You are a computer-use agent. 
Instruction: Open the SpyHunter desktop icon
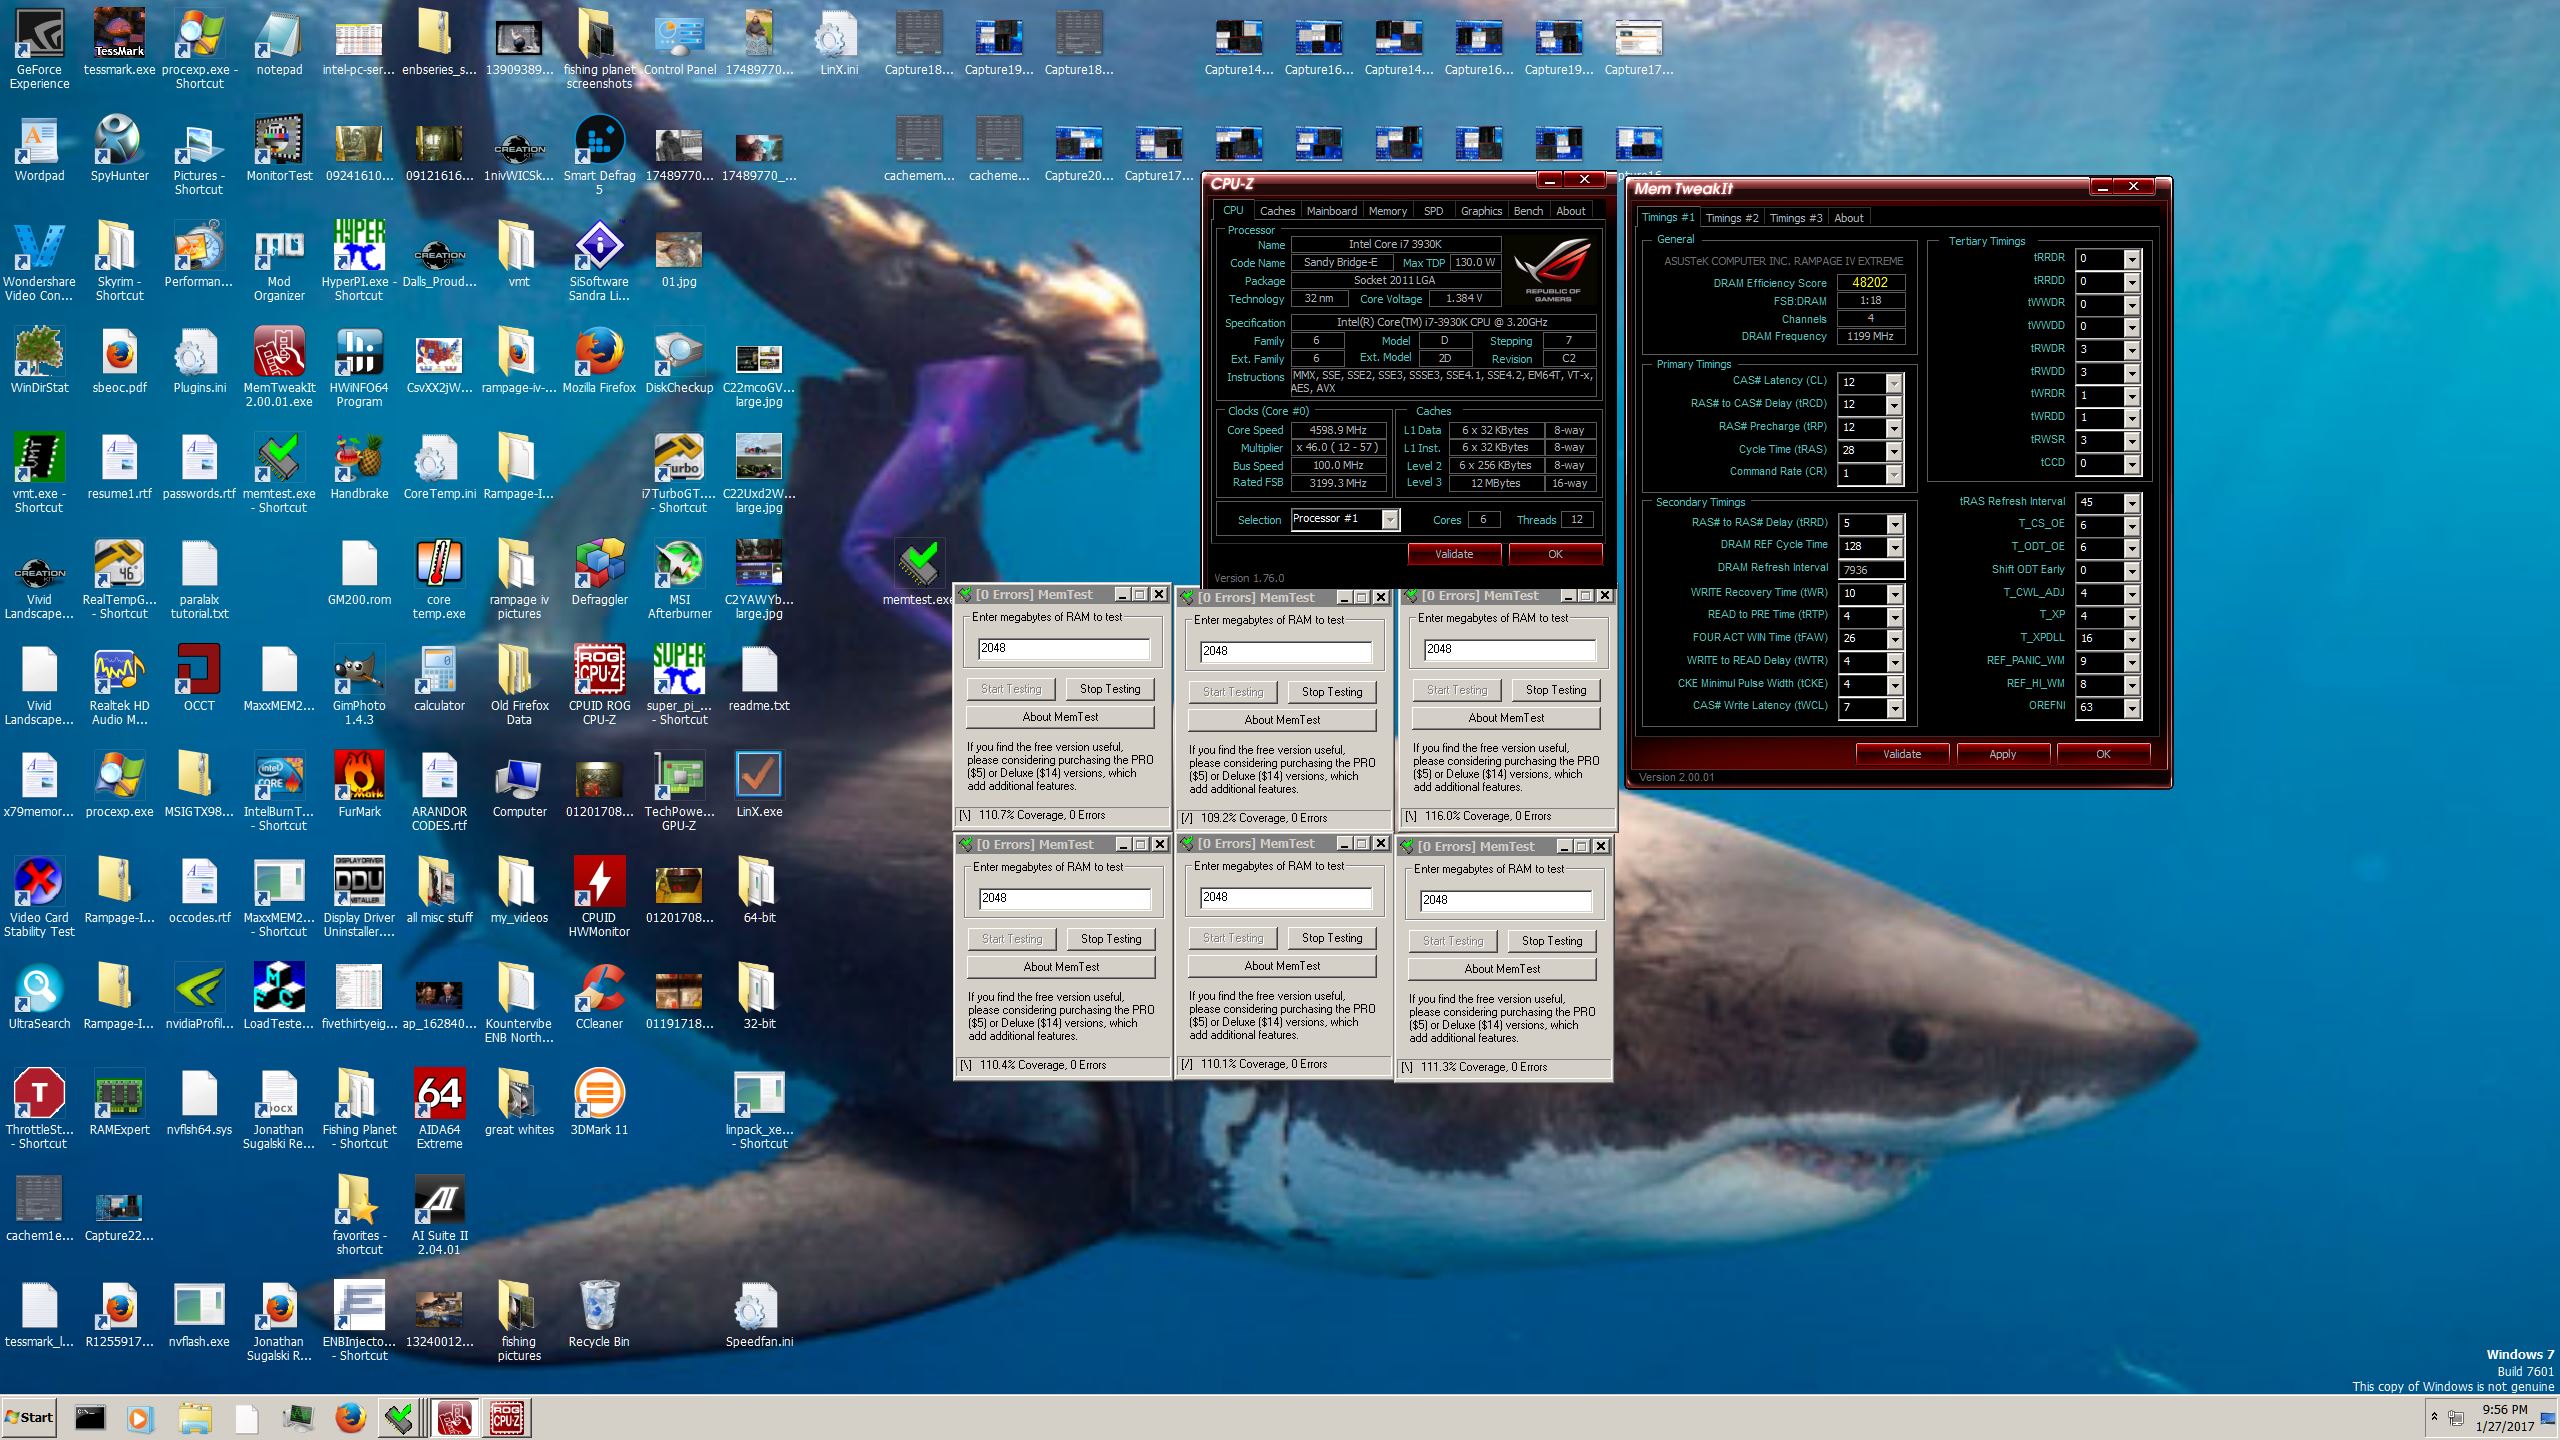tap(119, 150)
